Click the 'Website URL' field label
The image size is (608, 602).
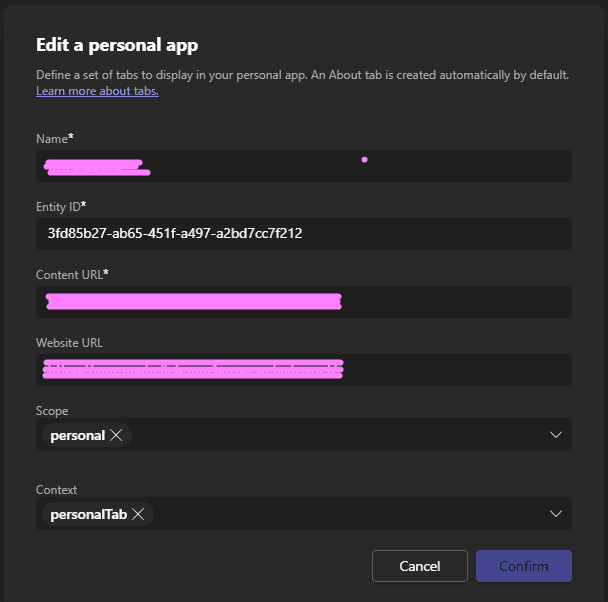69,343
